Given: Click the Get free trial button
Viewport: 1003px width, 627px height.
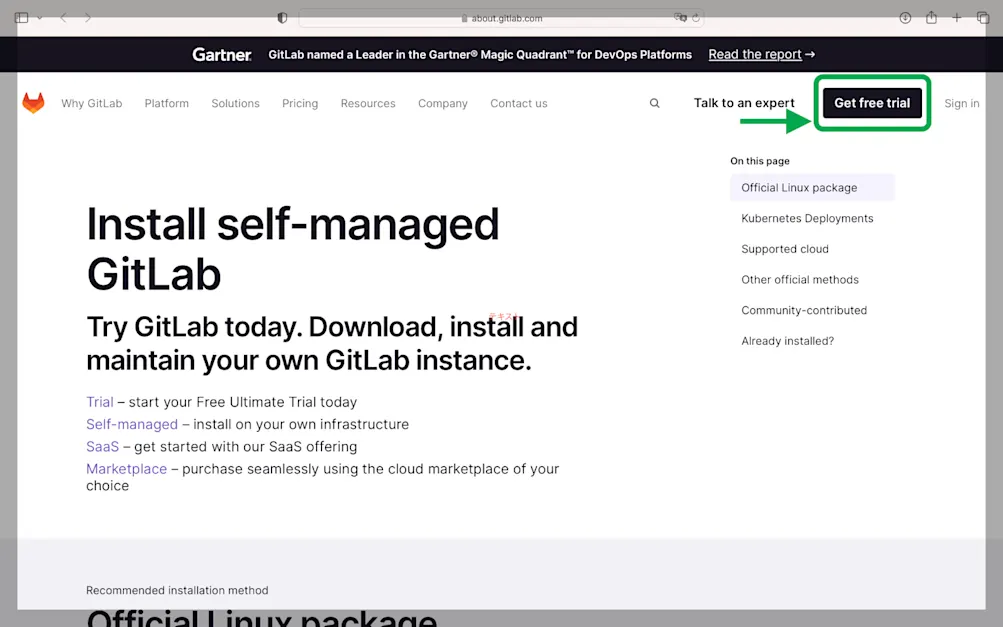Looking at the screenshot, I should (871, 103).
